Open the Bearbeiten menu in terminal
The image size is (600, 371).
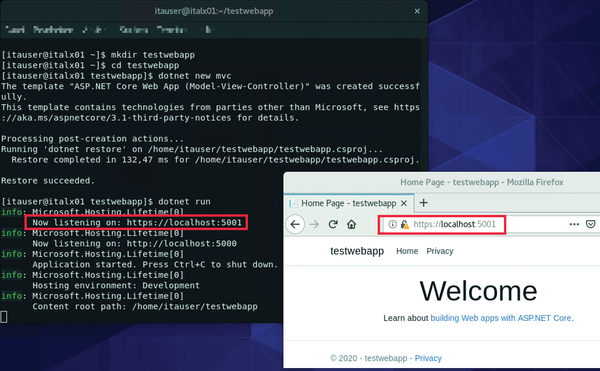[x=53, y=29]
